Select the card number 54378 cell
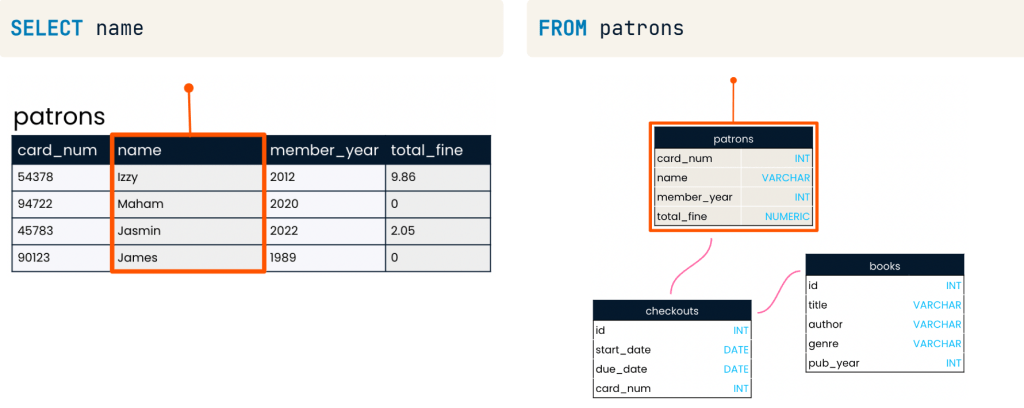 (x=60, y=177)
